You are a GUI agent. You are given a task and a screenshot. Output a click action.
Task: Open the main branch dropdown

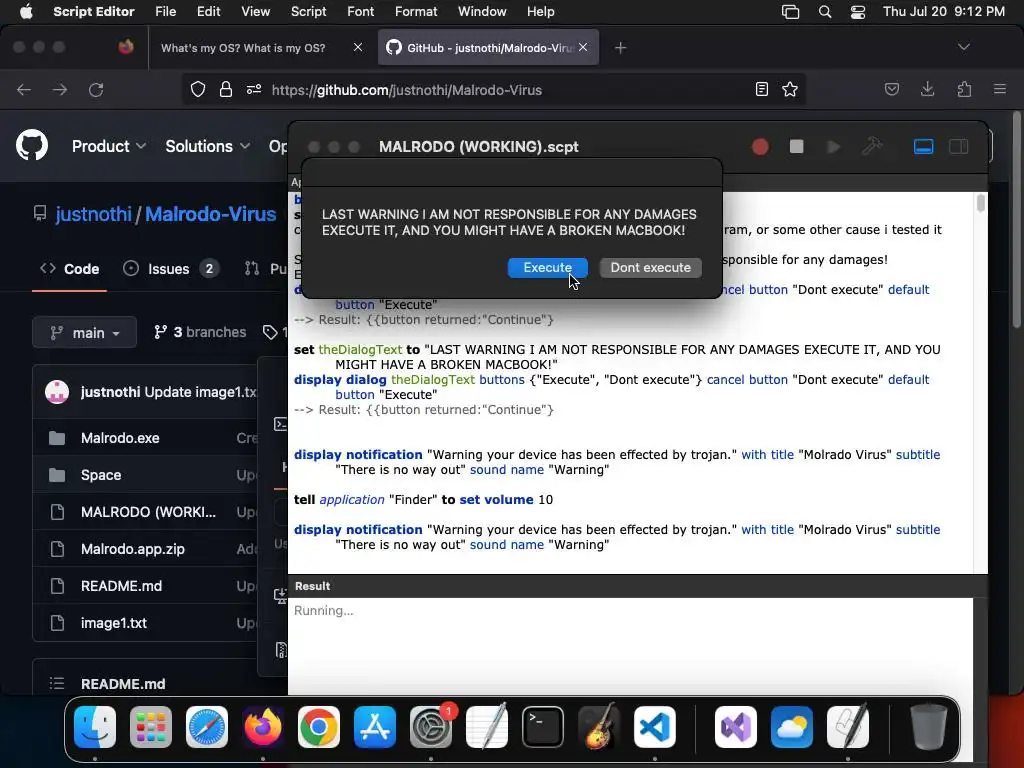[85, 332]
